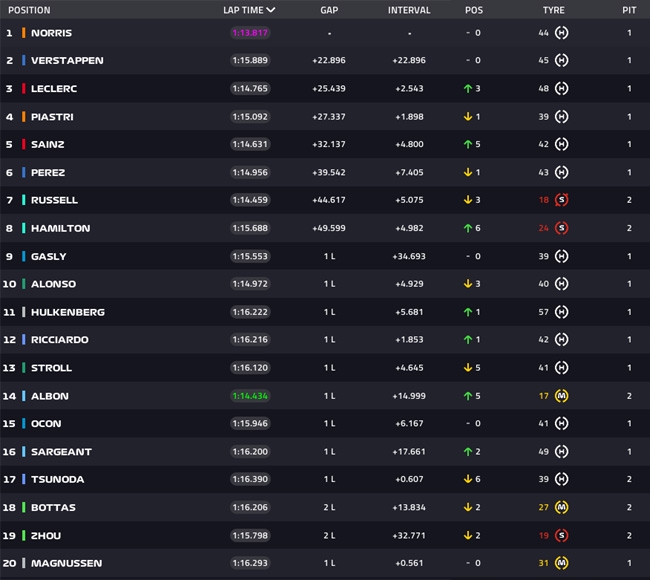Viewport: 650px width, 580px height.
Task: Click the GAP column header
Action: click(x=329, y=10)
